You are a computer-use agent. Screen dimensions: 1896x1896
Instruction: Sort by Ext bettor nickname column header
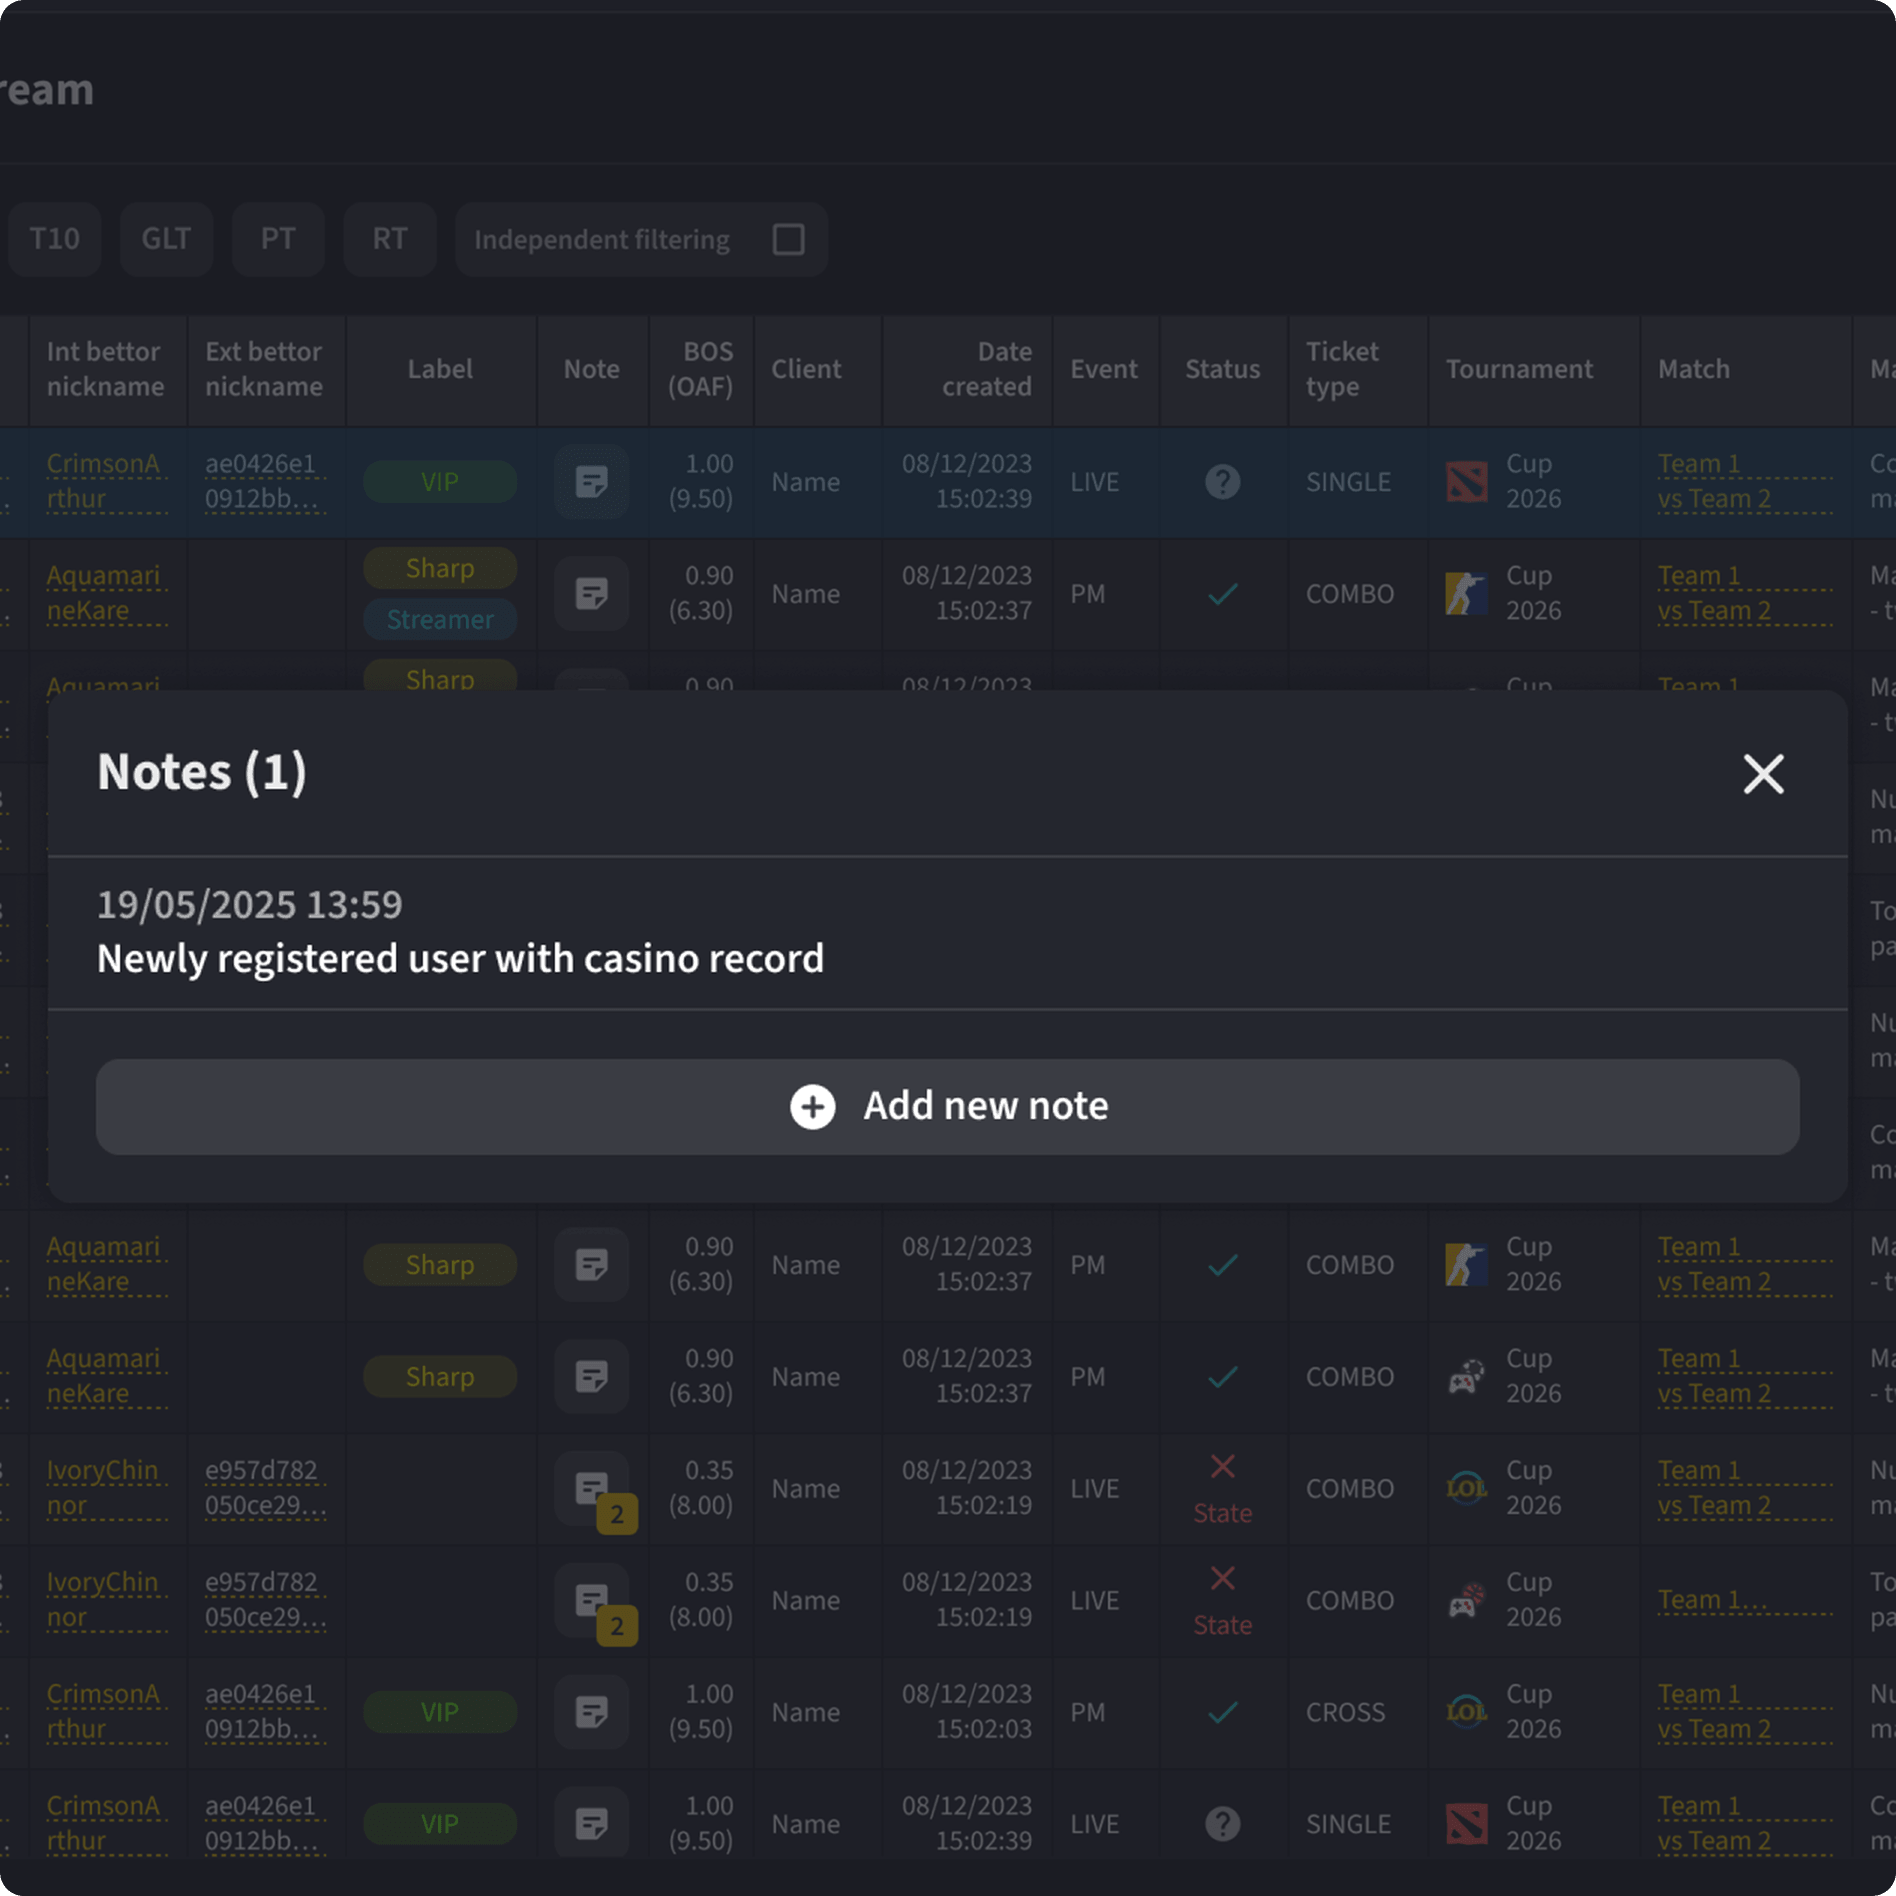(x=264, y=369)
